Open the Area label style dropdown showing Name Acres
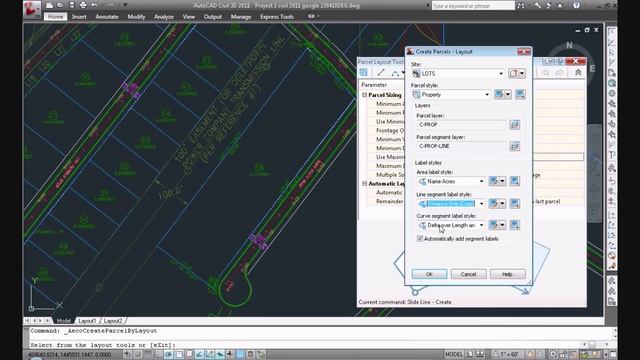Viewport: 640px width, 360px height. click(451, 181)
